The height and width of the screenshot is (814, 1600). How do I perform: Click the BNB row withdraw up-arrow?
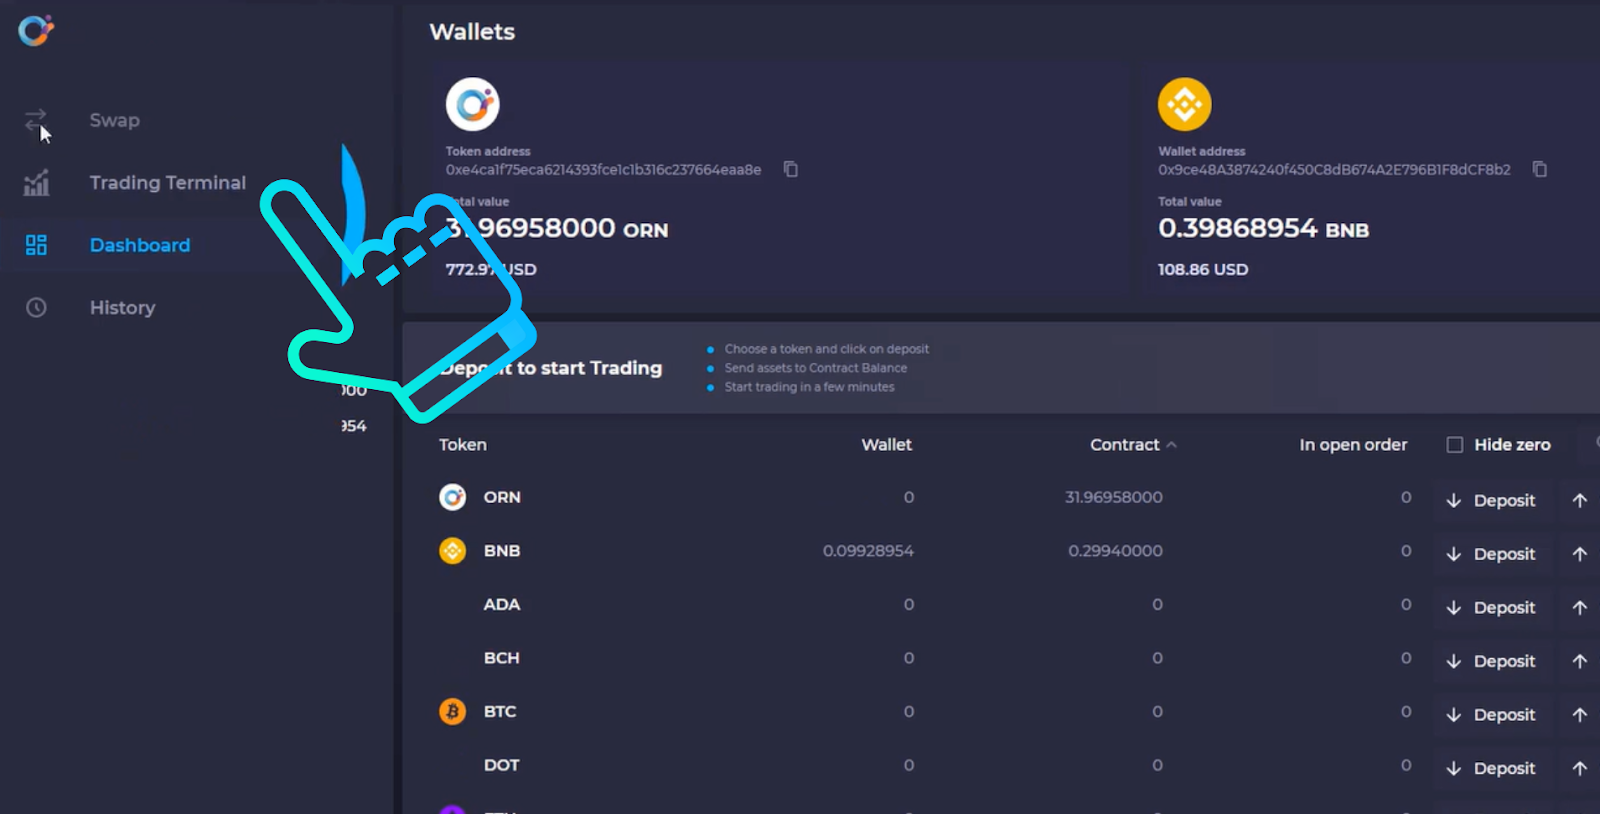[1580, 554]
